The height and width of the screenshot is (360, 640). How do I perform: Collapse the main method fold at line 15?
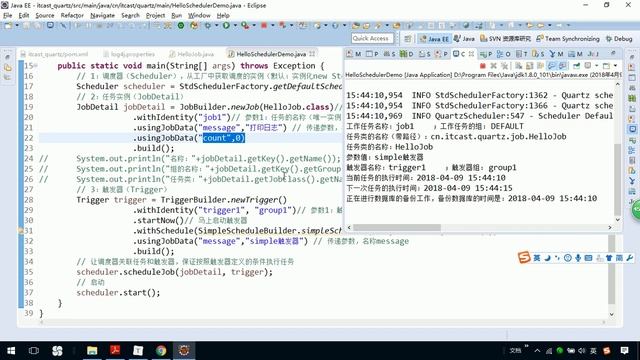point(36,66)
